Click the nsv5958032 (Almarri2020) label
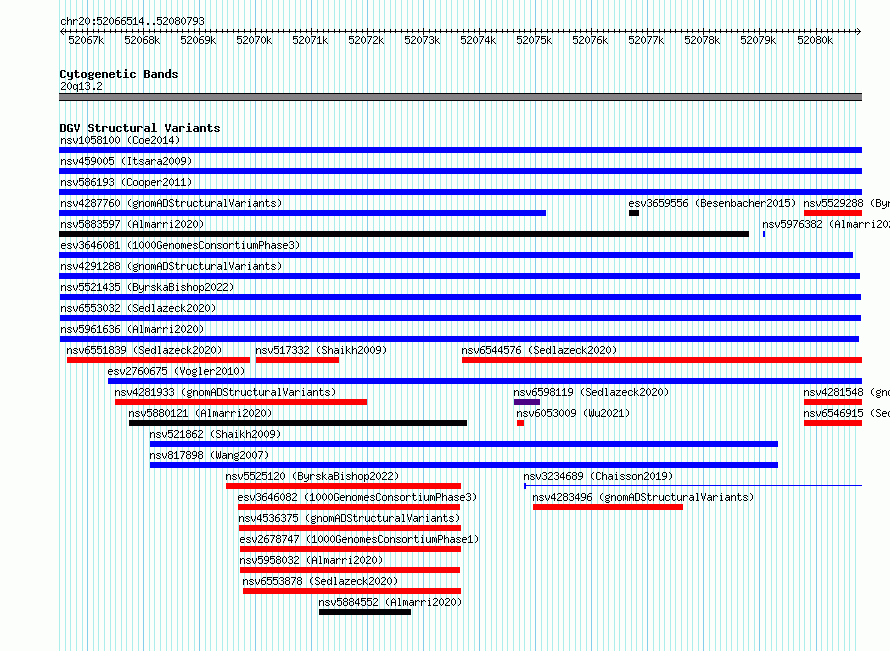The image size is (890, 651). [311, 560]
